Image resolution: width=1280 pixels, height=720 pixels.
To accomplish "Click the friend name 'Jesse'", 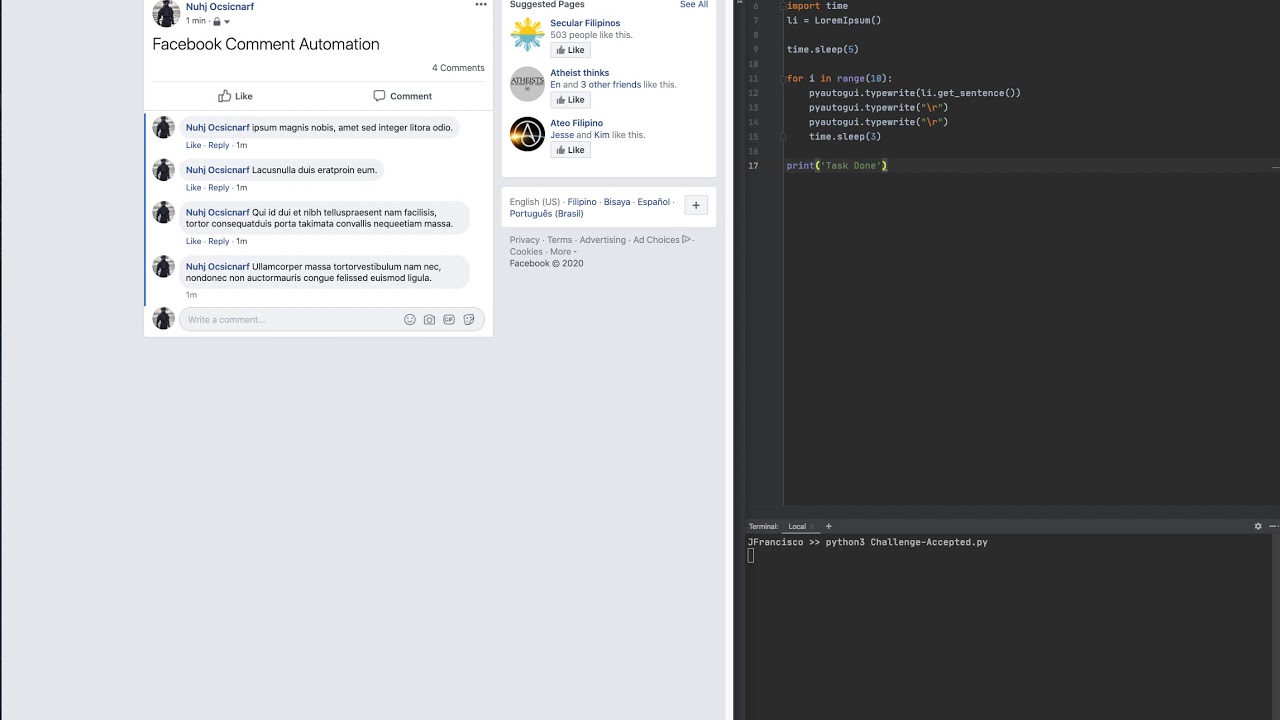I will point(562,135).
